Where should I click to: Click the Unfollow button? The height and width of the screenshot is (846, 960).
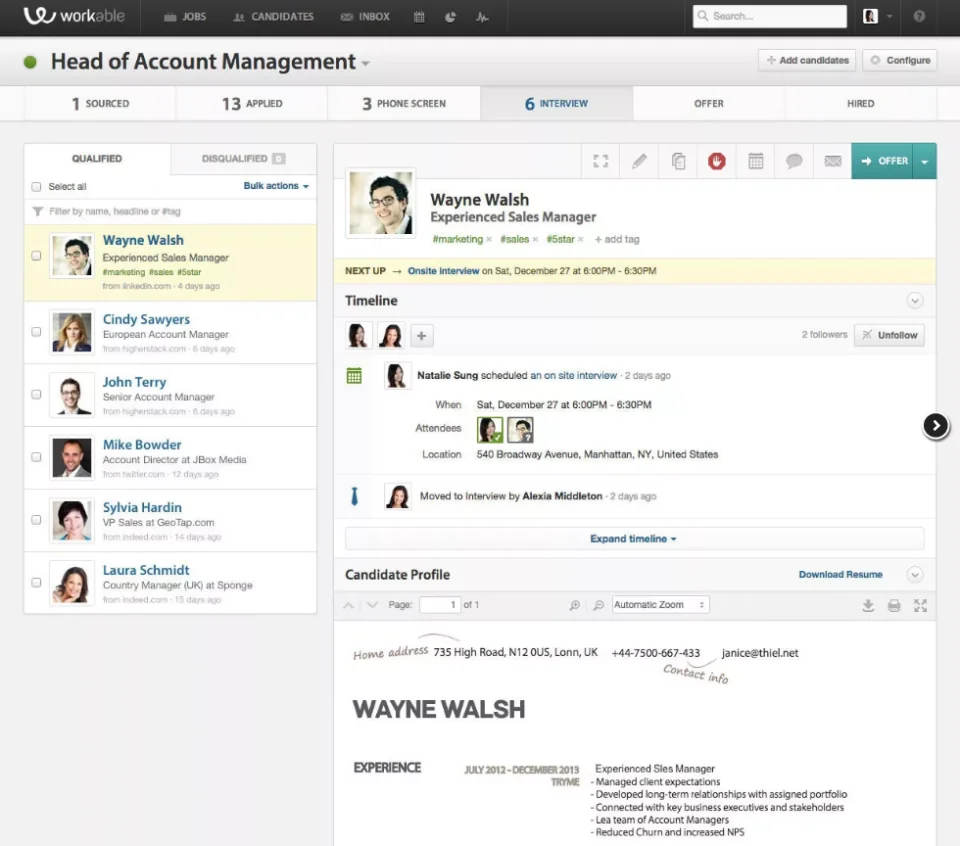[889, 335]
